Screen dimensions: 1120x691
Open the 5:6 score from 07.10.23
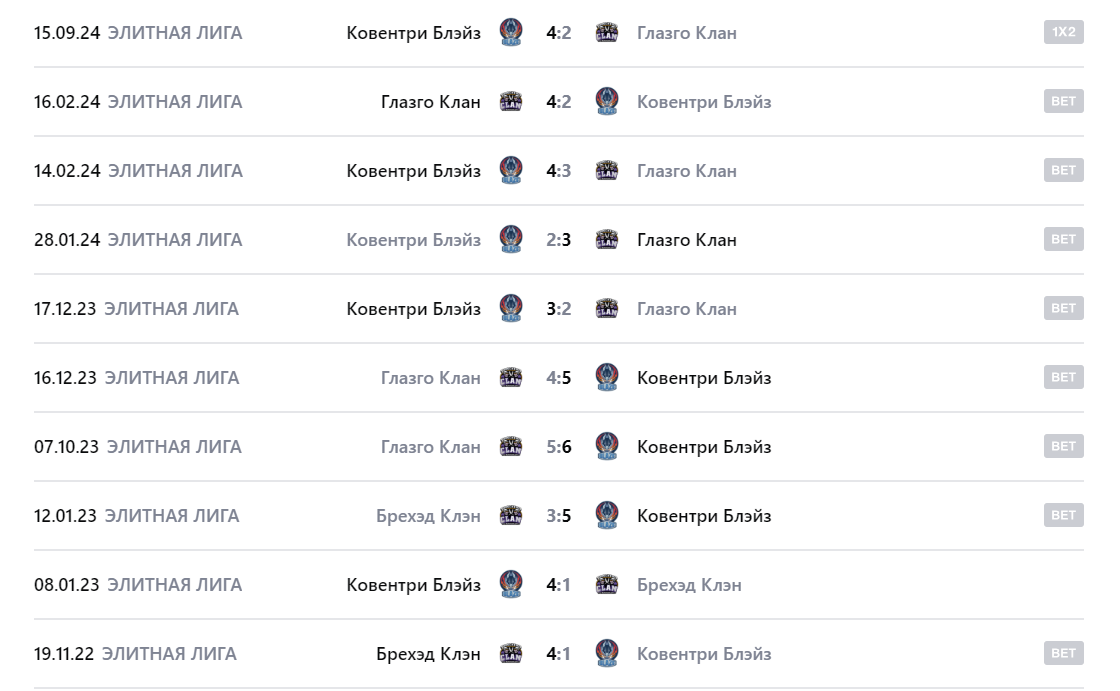(558, 446)
